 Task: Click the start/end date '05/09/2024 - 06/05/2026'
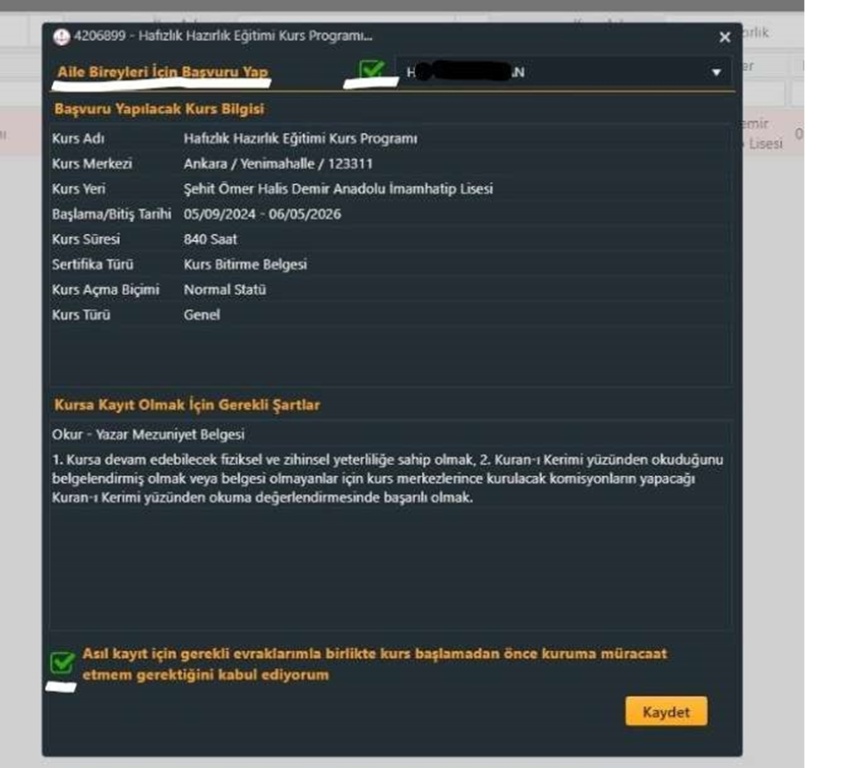[265, 214]
